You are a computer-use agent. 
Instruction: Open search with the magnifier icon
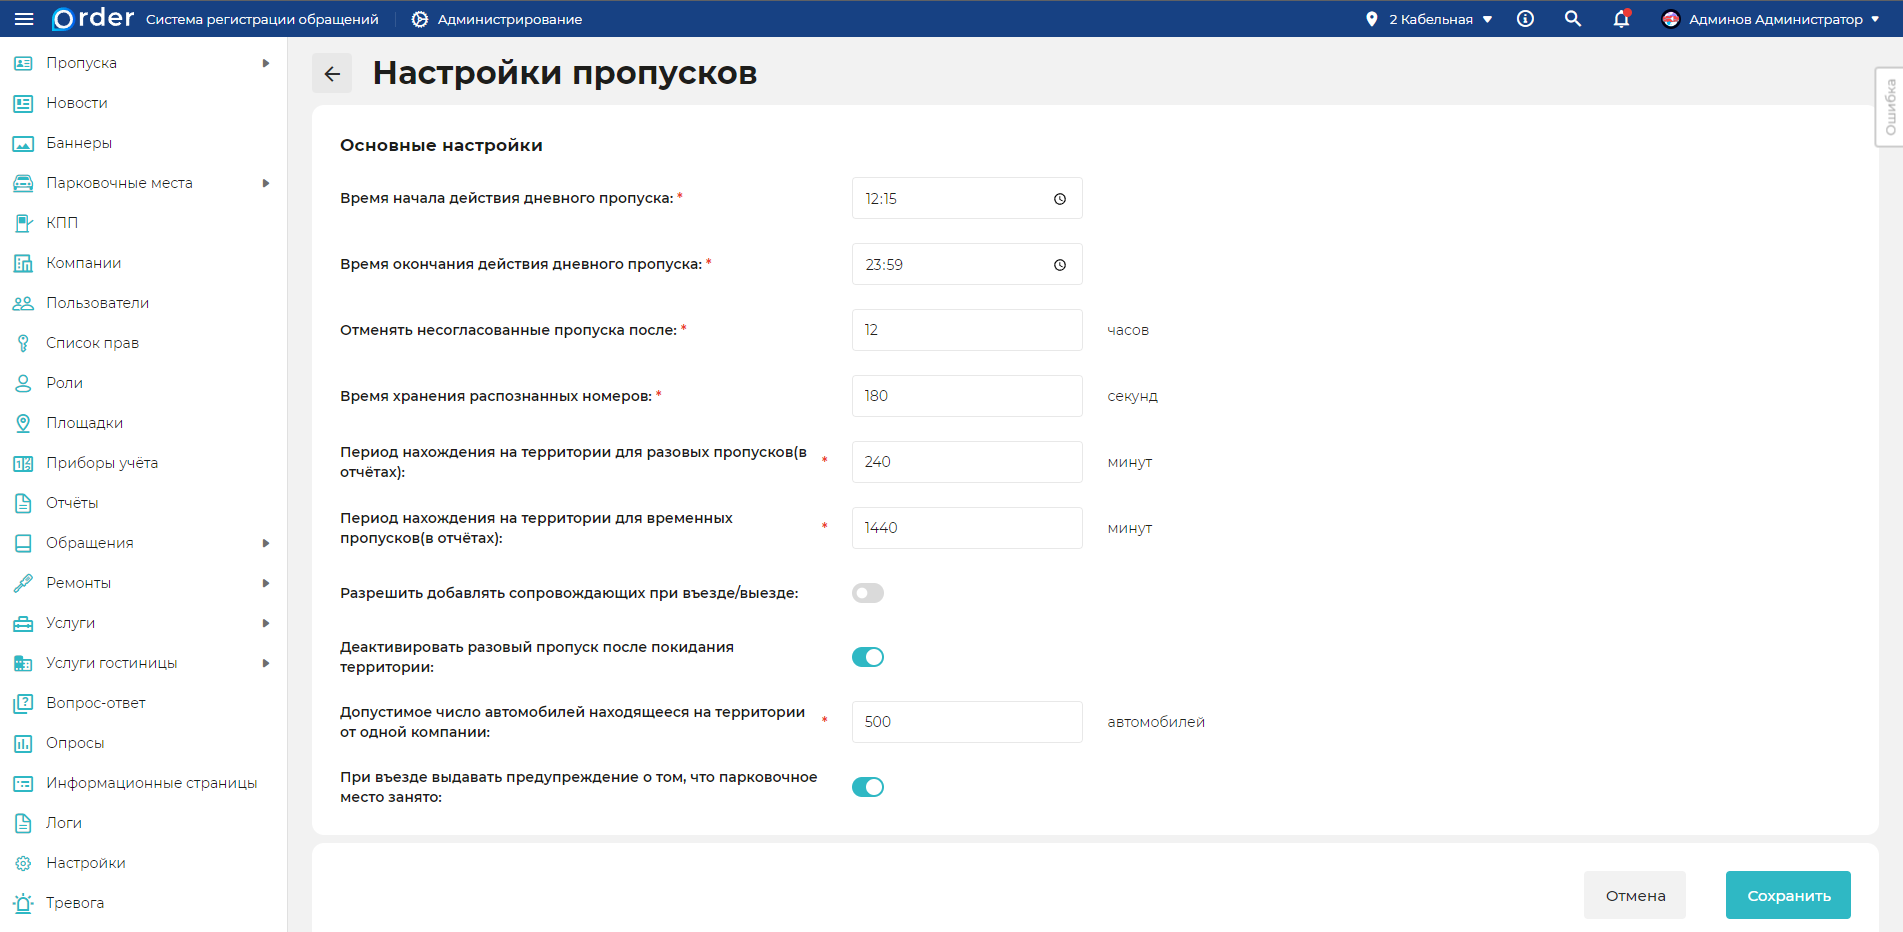1573,19
